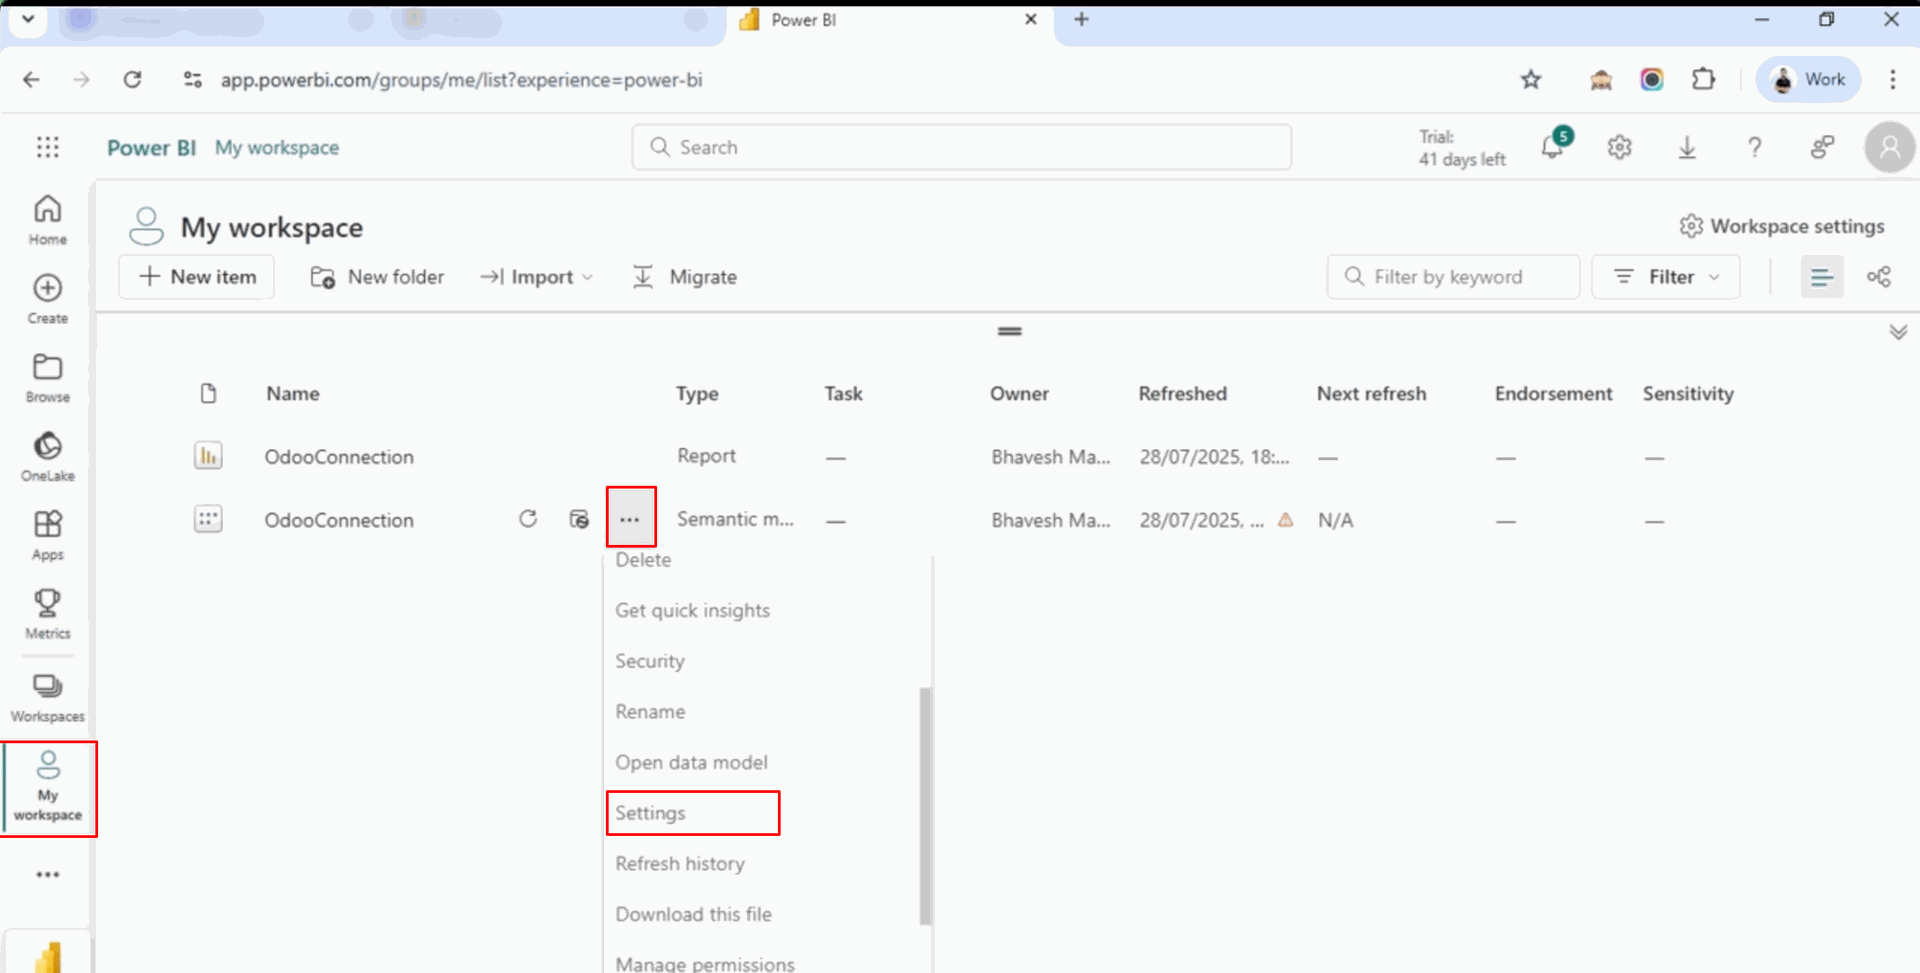Open a new browser tab
This screenshot has height=973, width=1920.
point(1081,19)
